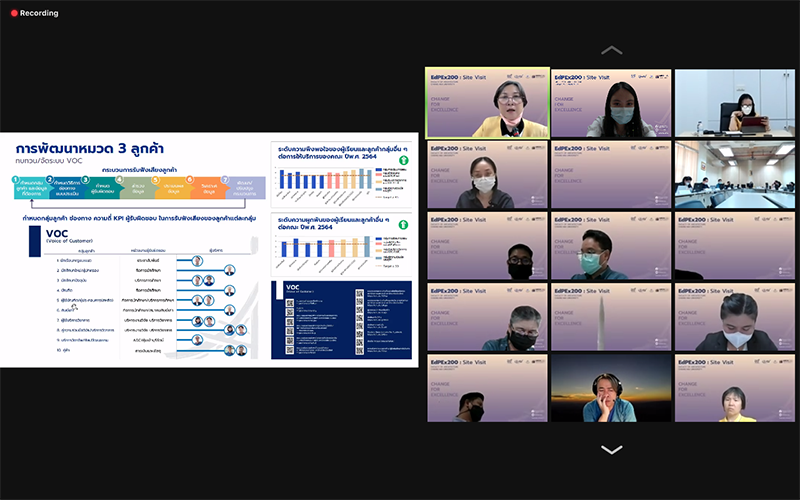Show more participants with the bottom chevron

tap(610, 450)
